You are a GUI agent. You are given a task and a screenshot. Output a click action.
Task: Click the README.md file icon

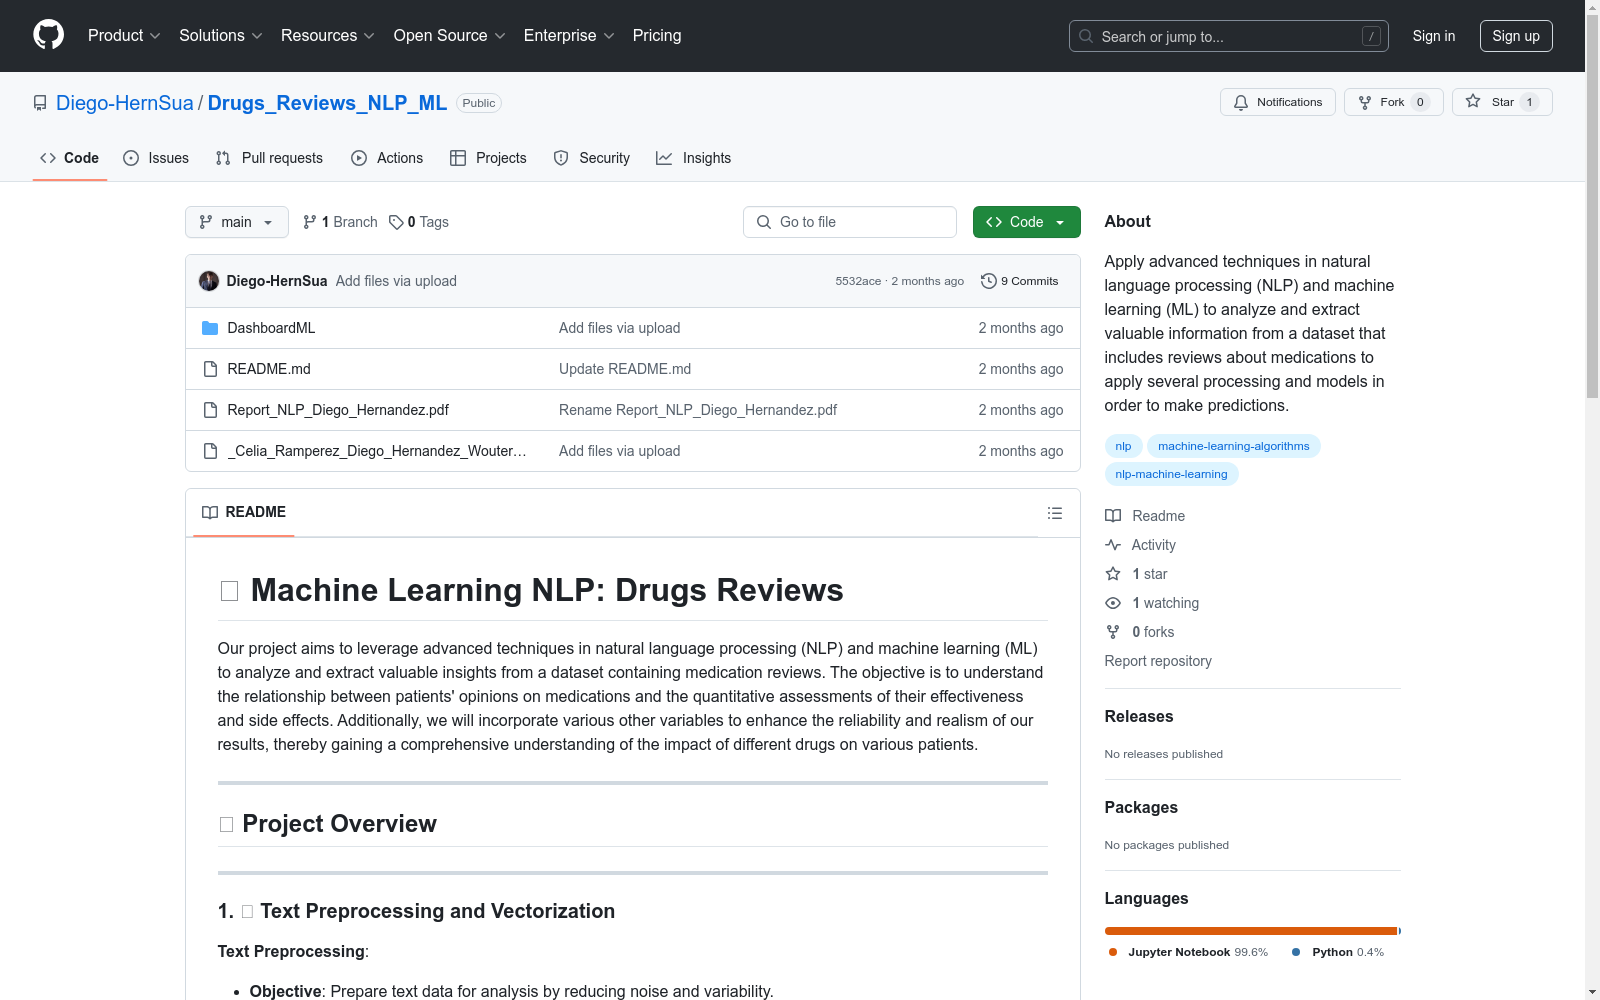click(210, 369)
